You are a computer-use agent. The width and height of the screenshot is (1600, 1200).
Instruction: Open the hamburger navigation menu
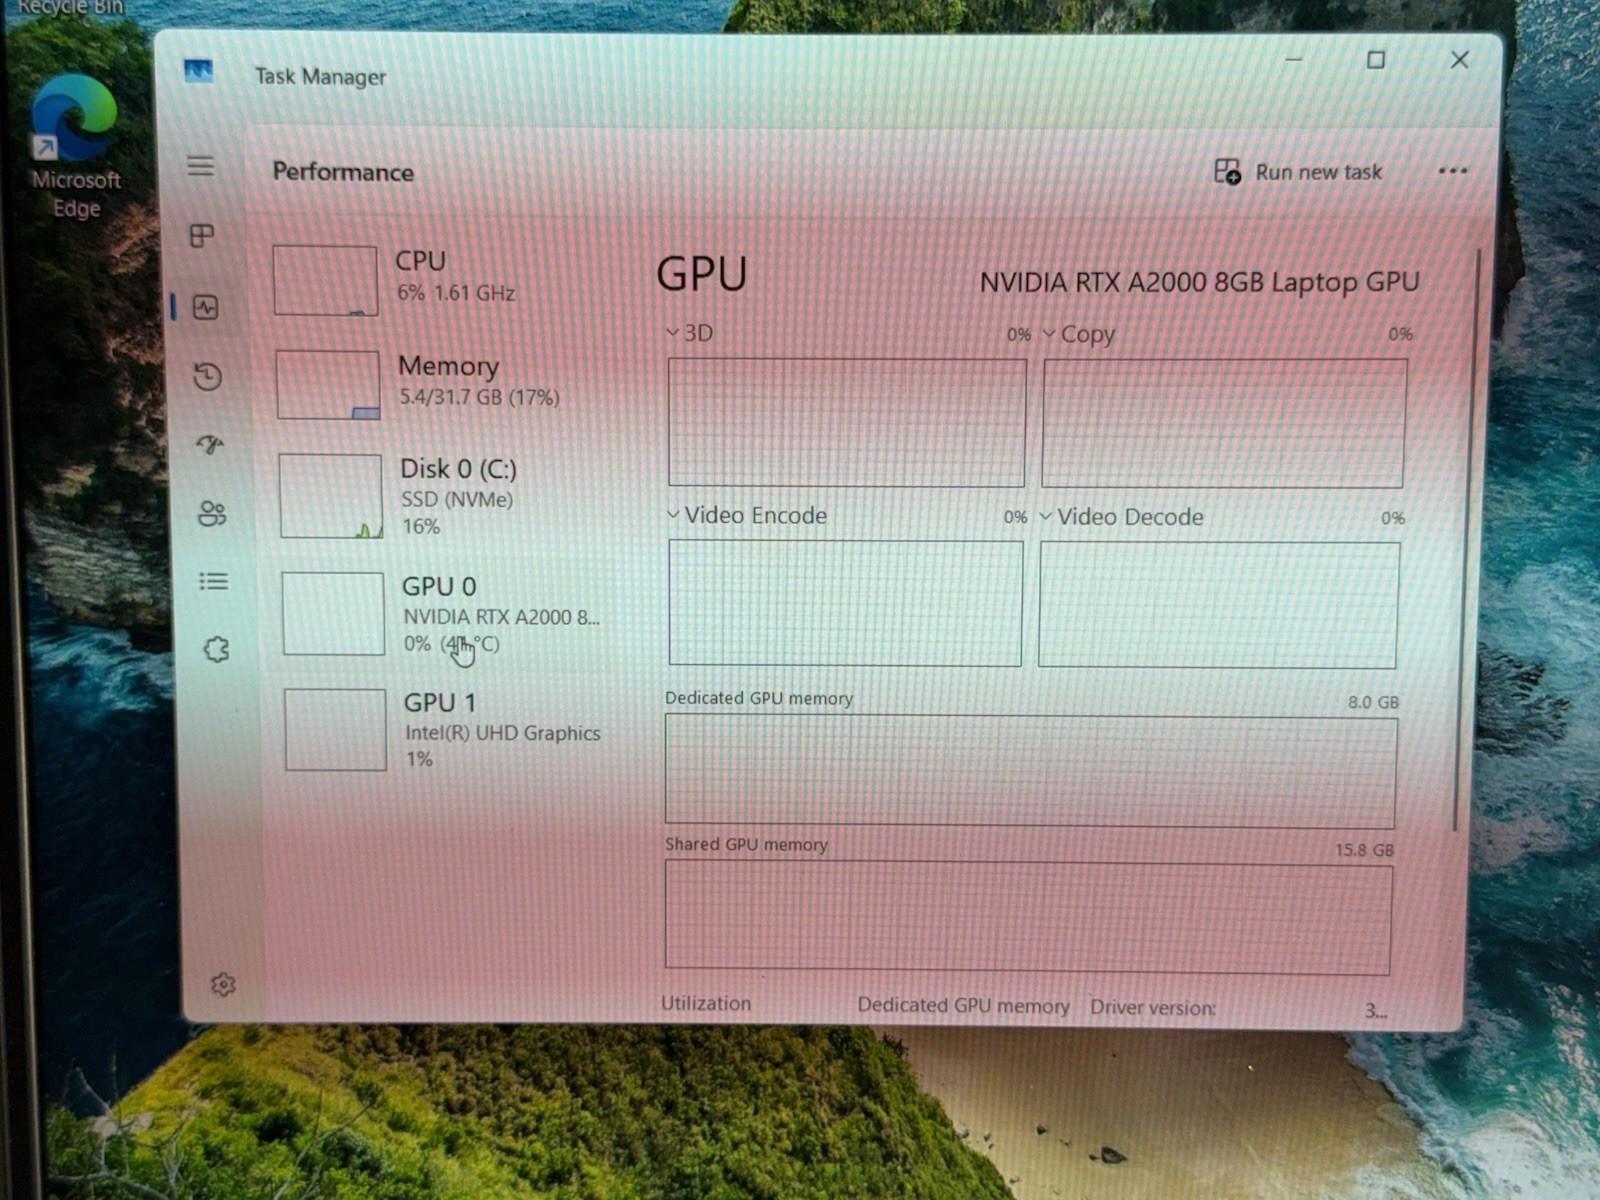201,166
